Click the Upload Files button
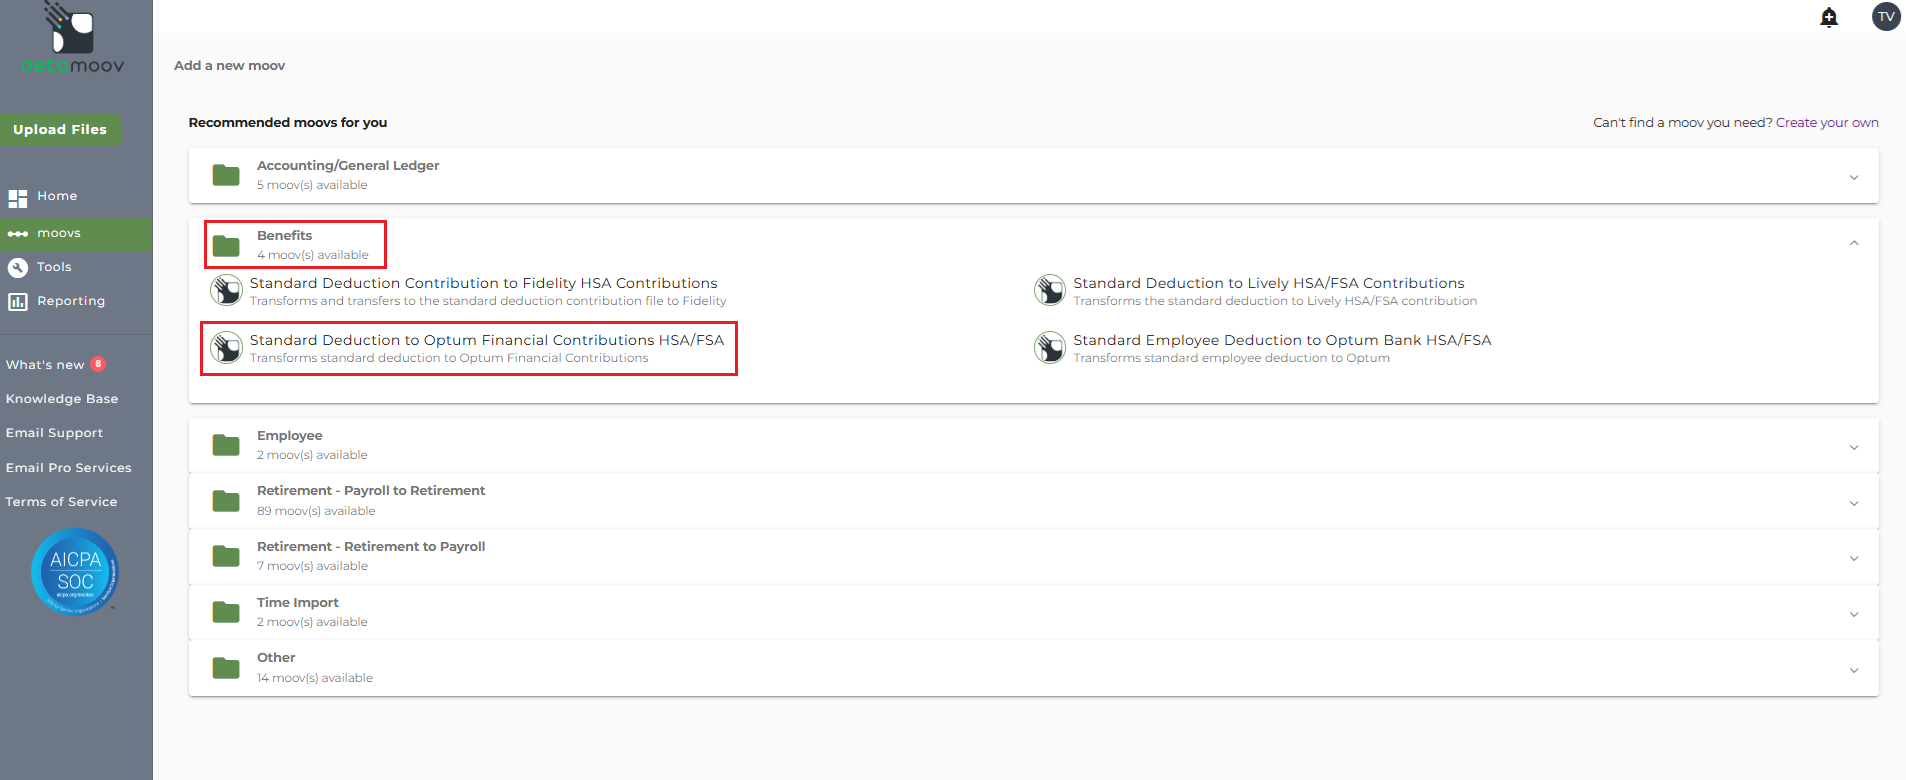 coord(60,129)
